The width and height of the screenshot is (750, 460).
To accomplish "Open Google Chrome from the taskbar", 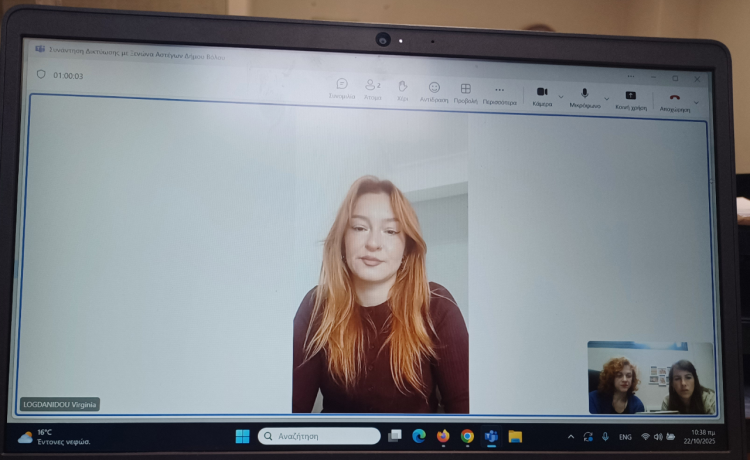I will [x=467, y=436].
